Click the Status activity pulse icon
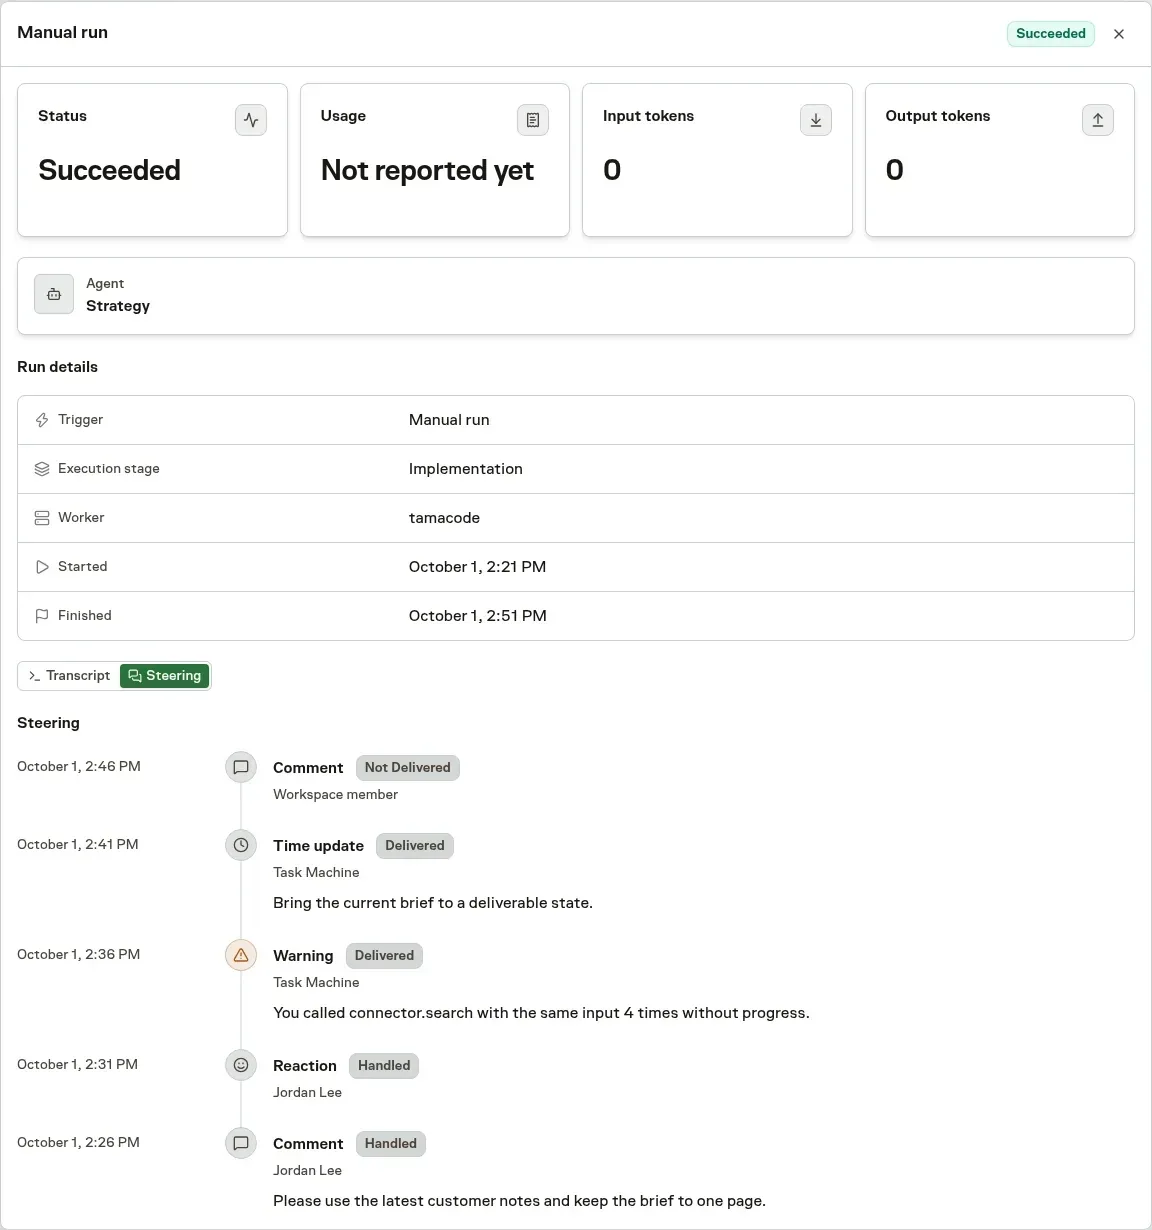The image size is (1152, 1230). pyautogui.click(x=251, y=120)
